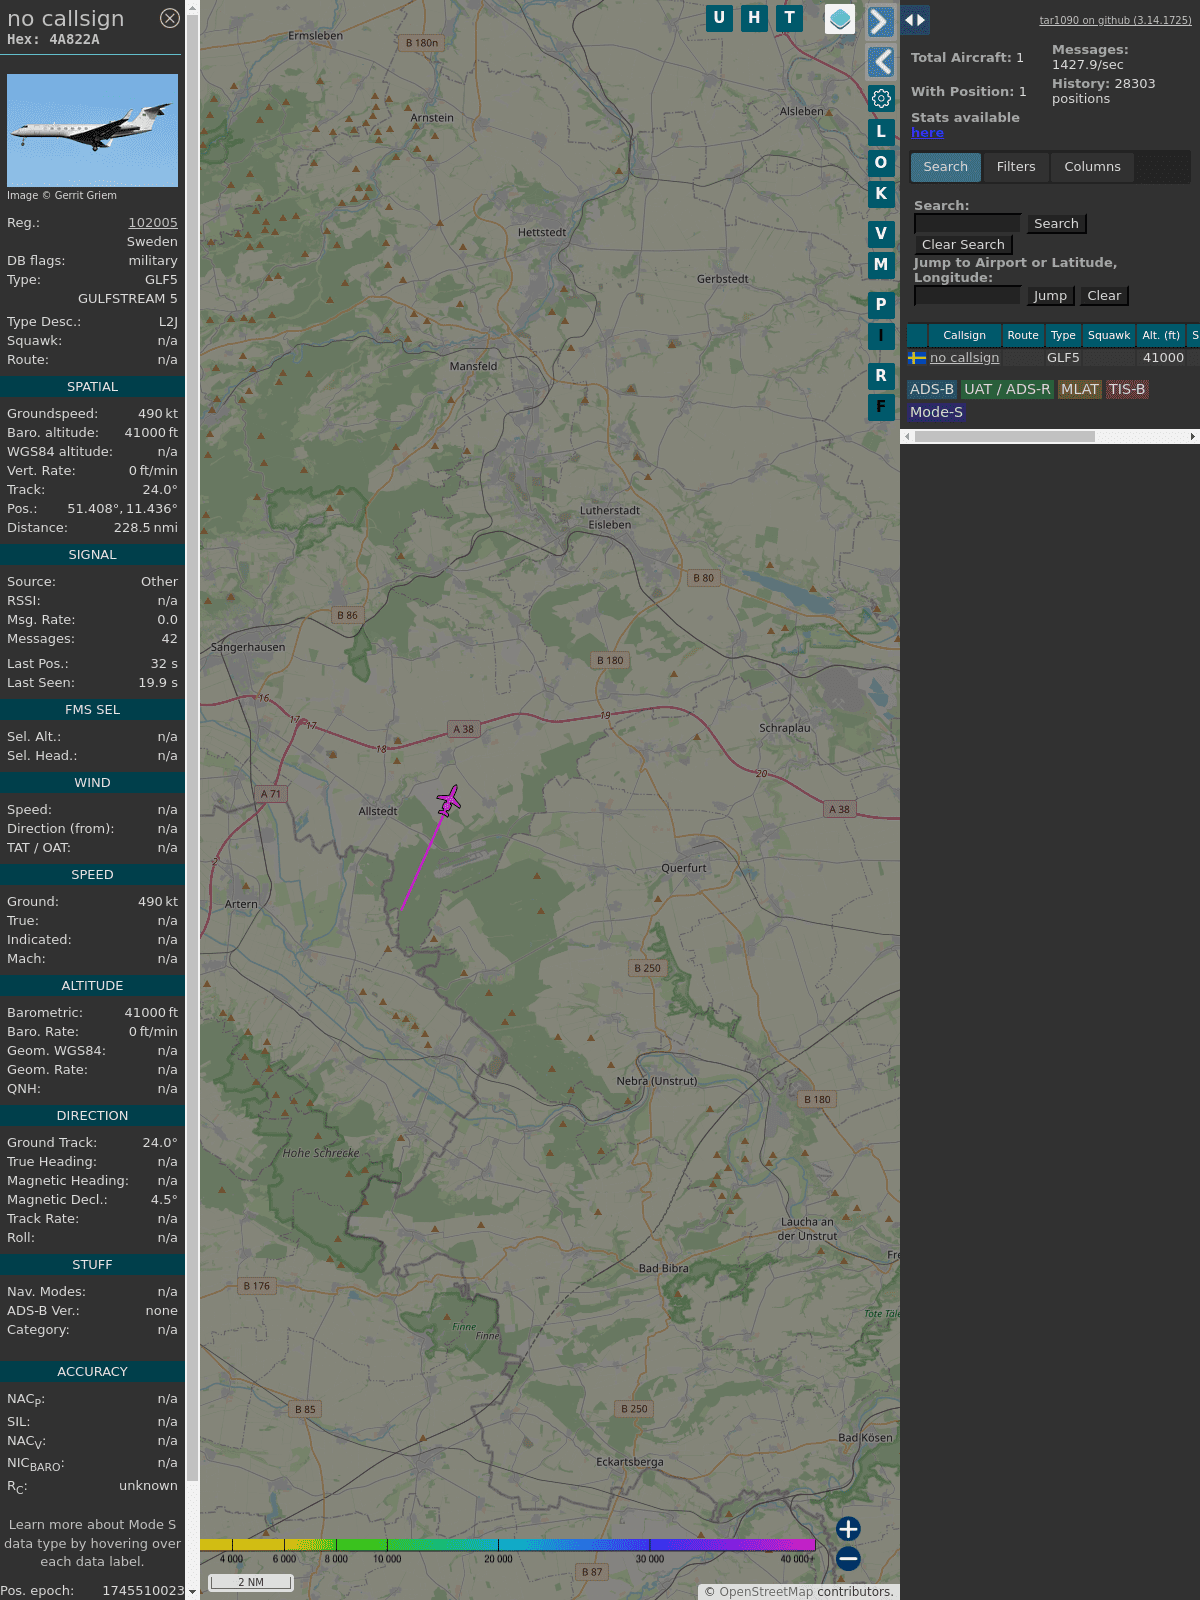
Task: Click position value 51.408°, 11.436°
Action: click(122, 509)
